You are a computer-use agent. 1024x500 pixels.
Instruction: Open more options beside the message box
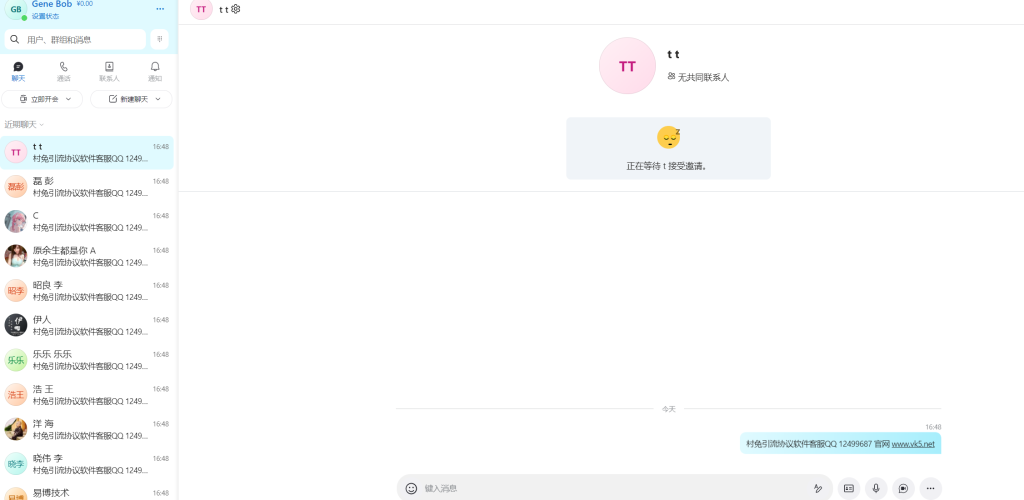click(x=931, y=488)
